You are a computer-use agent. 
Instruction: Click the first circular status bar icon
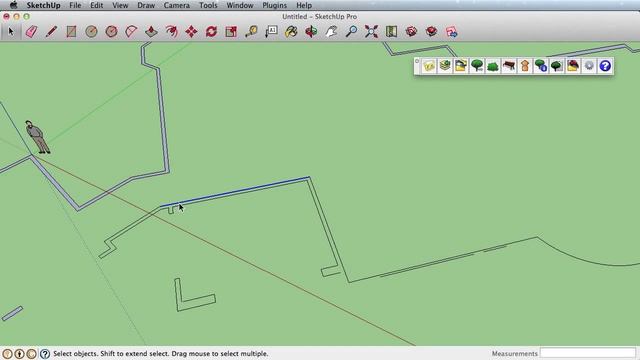pyautogui.click(x=7, y=353)
